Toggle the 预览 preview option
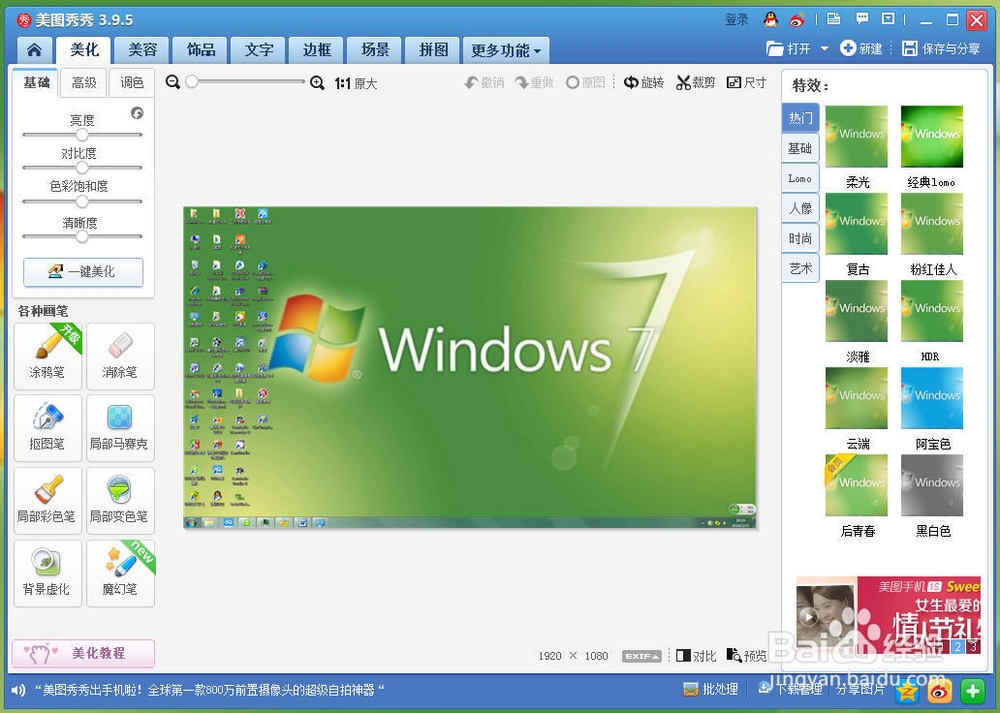 [746, 656]
